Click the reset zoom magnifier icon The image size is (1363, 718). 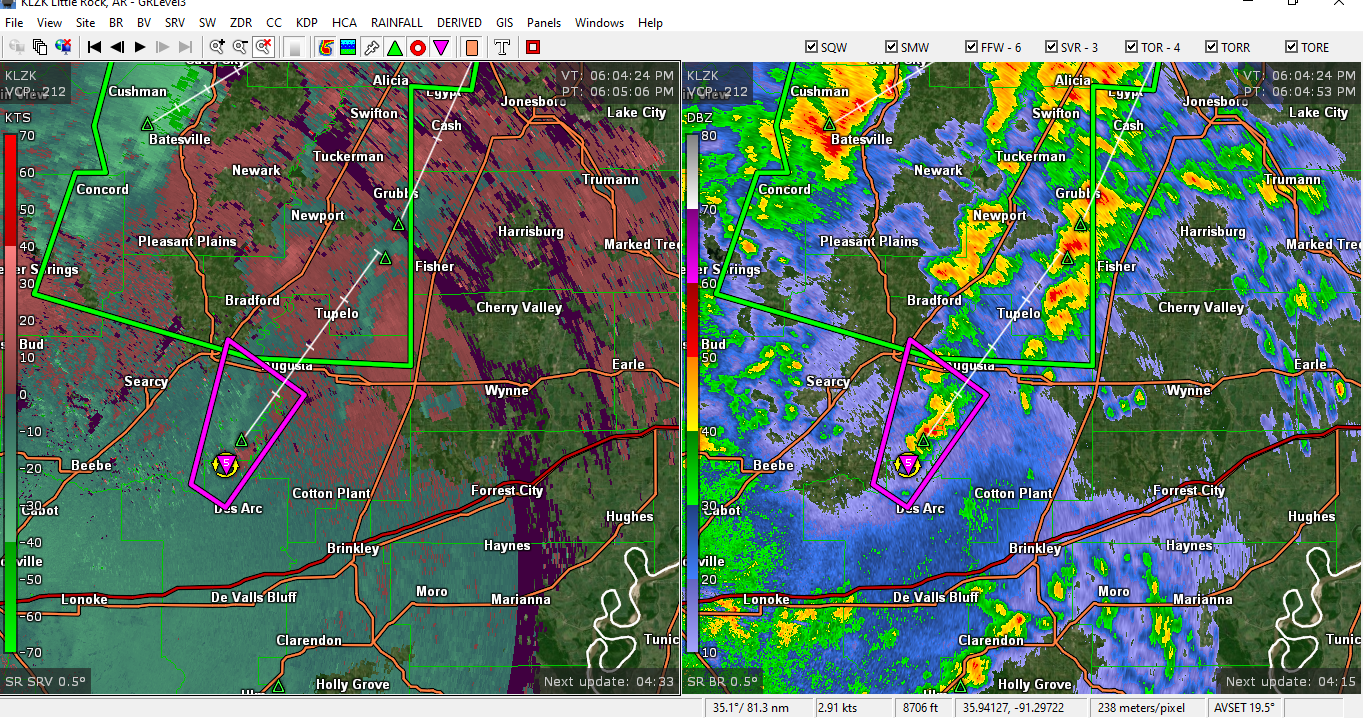263,47
